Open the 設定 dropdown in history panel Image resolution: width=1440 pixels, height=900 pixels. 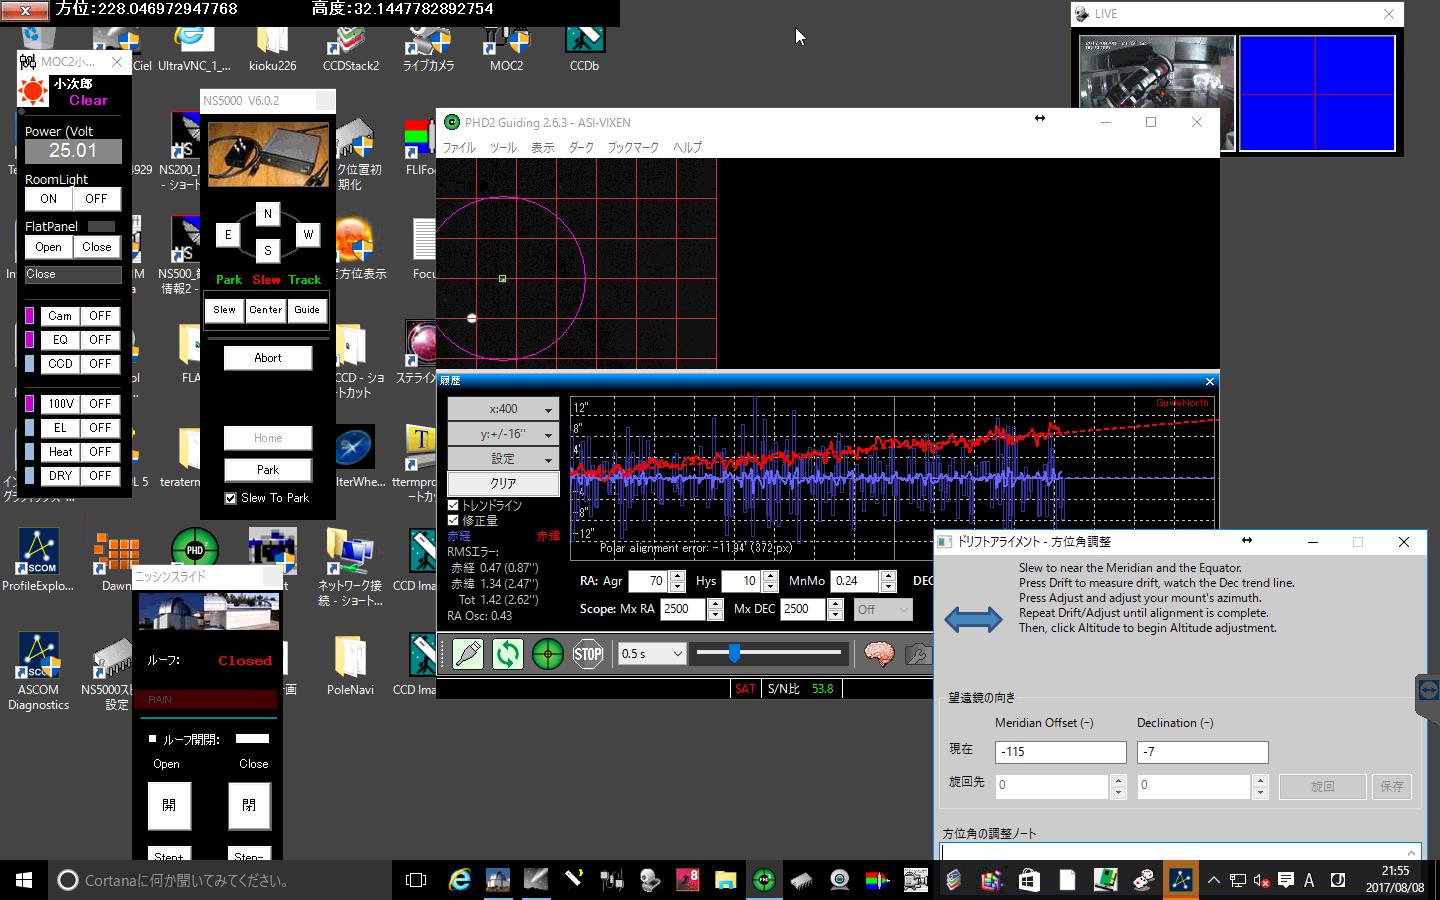[x=503, y=459]
